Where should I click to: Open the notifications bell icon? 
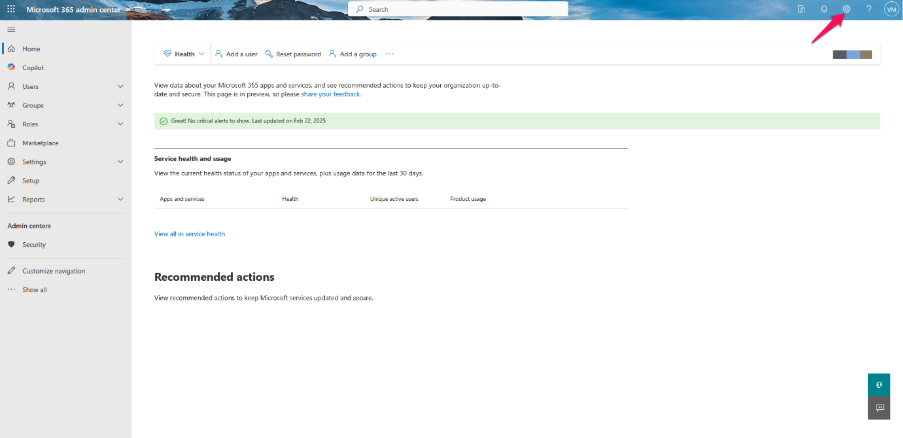click(824, 9)
